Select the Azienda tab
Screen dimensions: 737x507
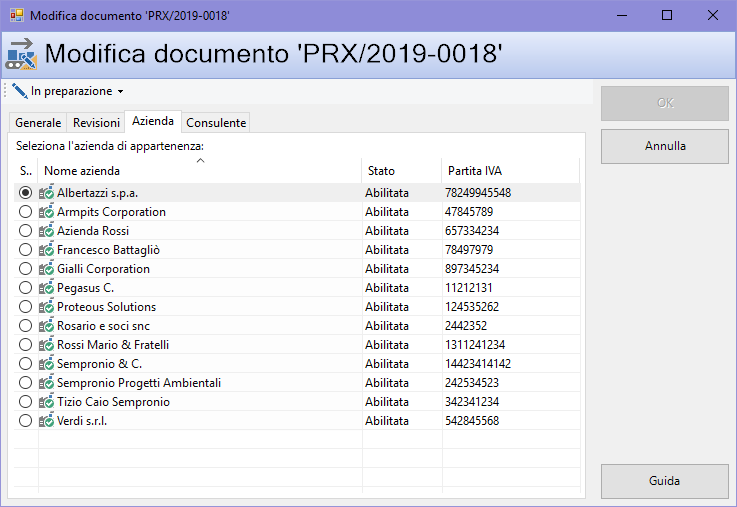point(153,121)
